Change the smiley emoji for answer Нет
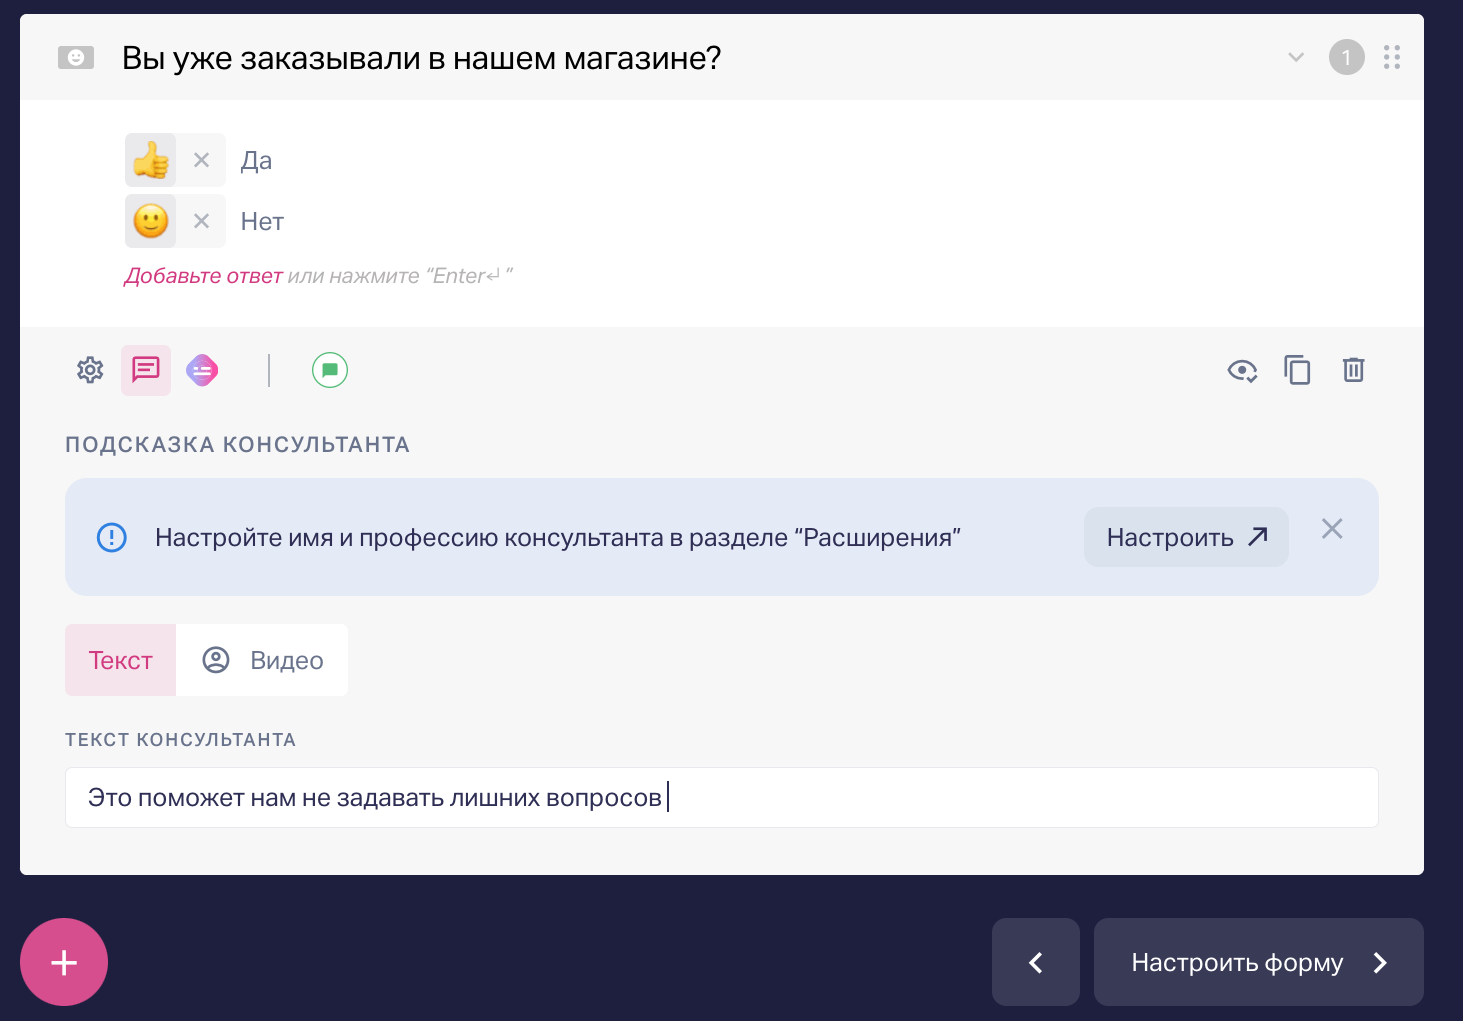 [151, 221]
